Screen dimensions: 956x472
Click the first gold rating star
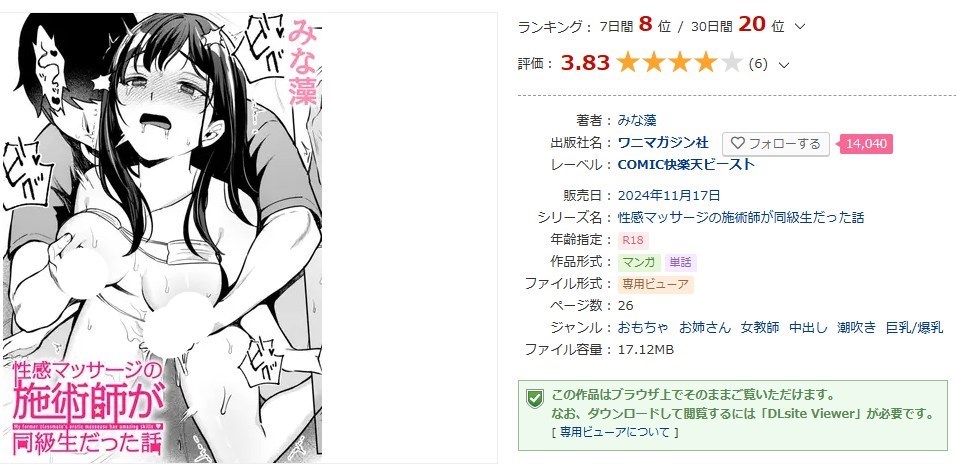click(x=627, y=63)
